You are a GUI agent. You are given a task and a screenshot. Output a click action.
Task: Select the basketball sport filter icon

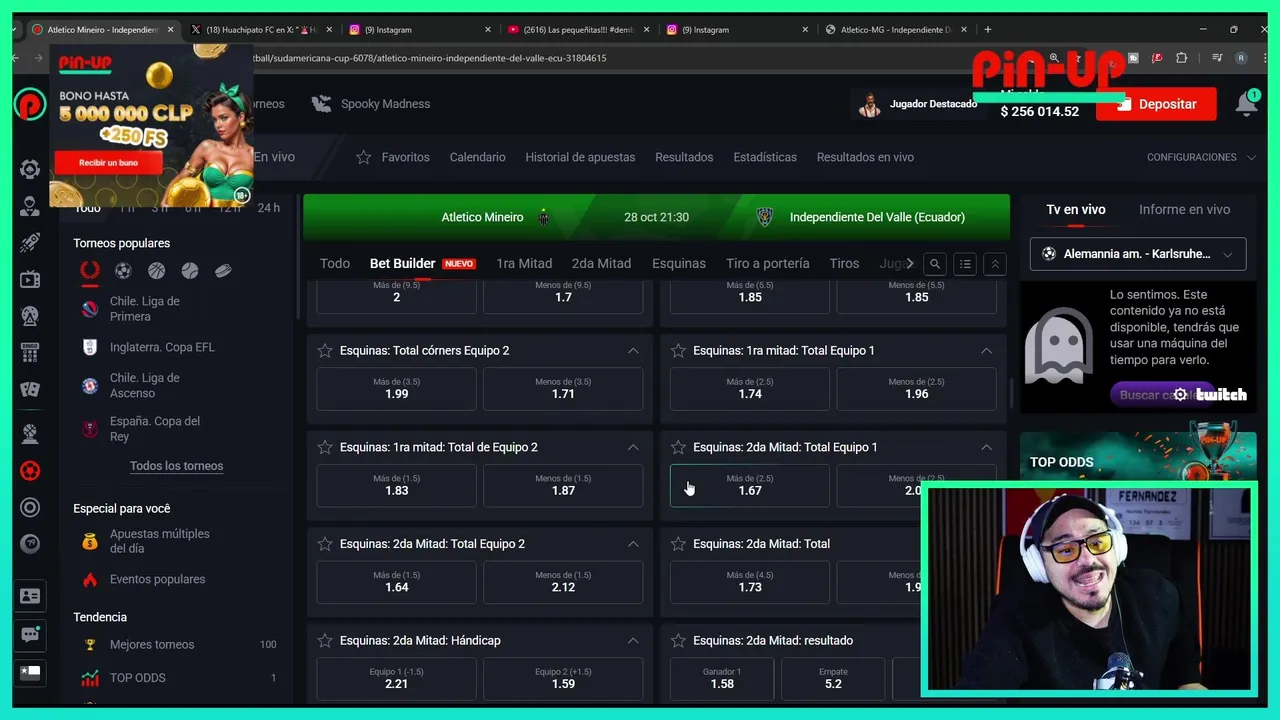pyautogui.click(x=156, y=270)
